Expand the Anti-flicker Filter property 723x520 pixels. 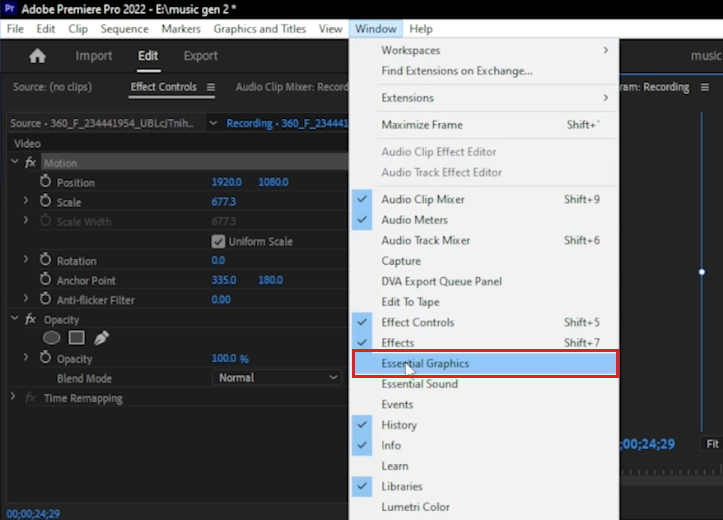click(26, 299)
